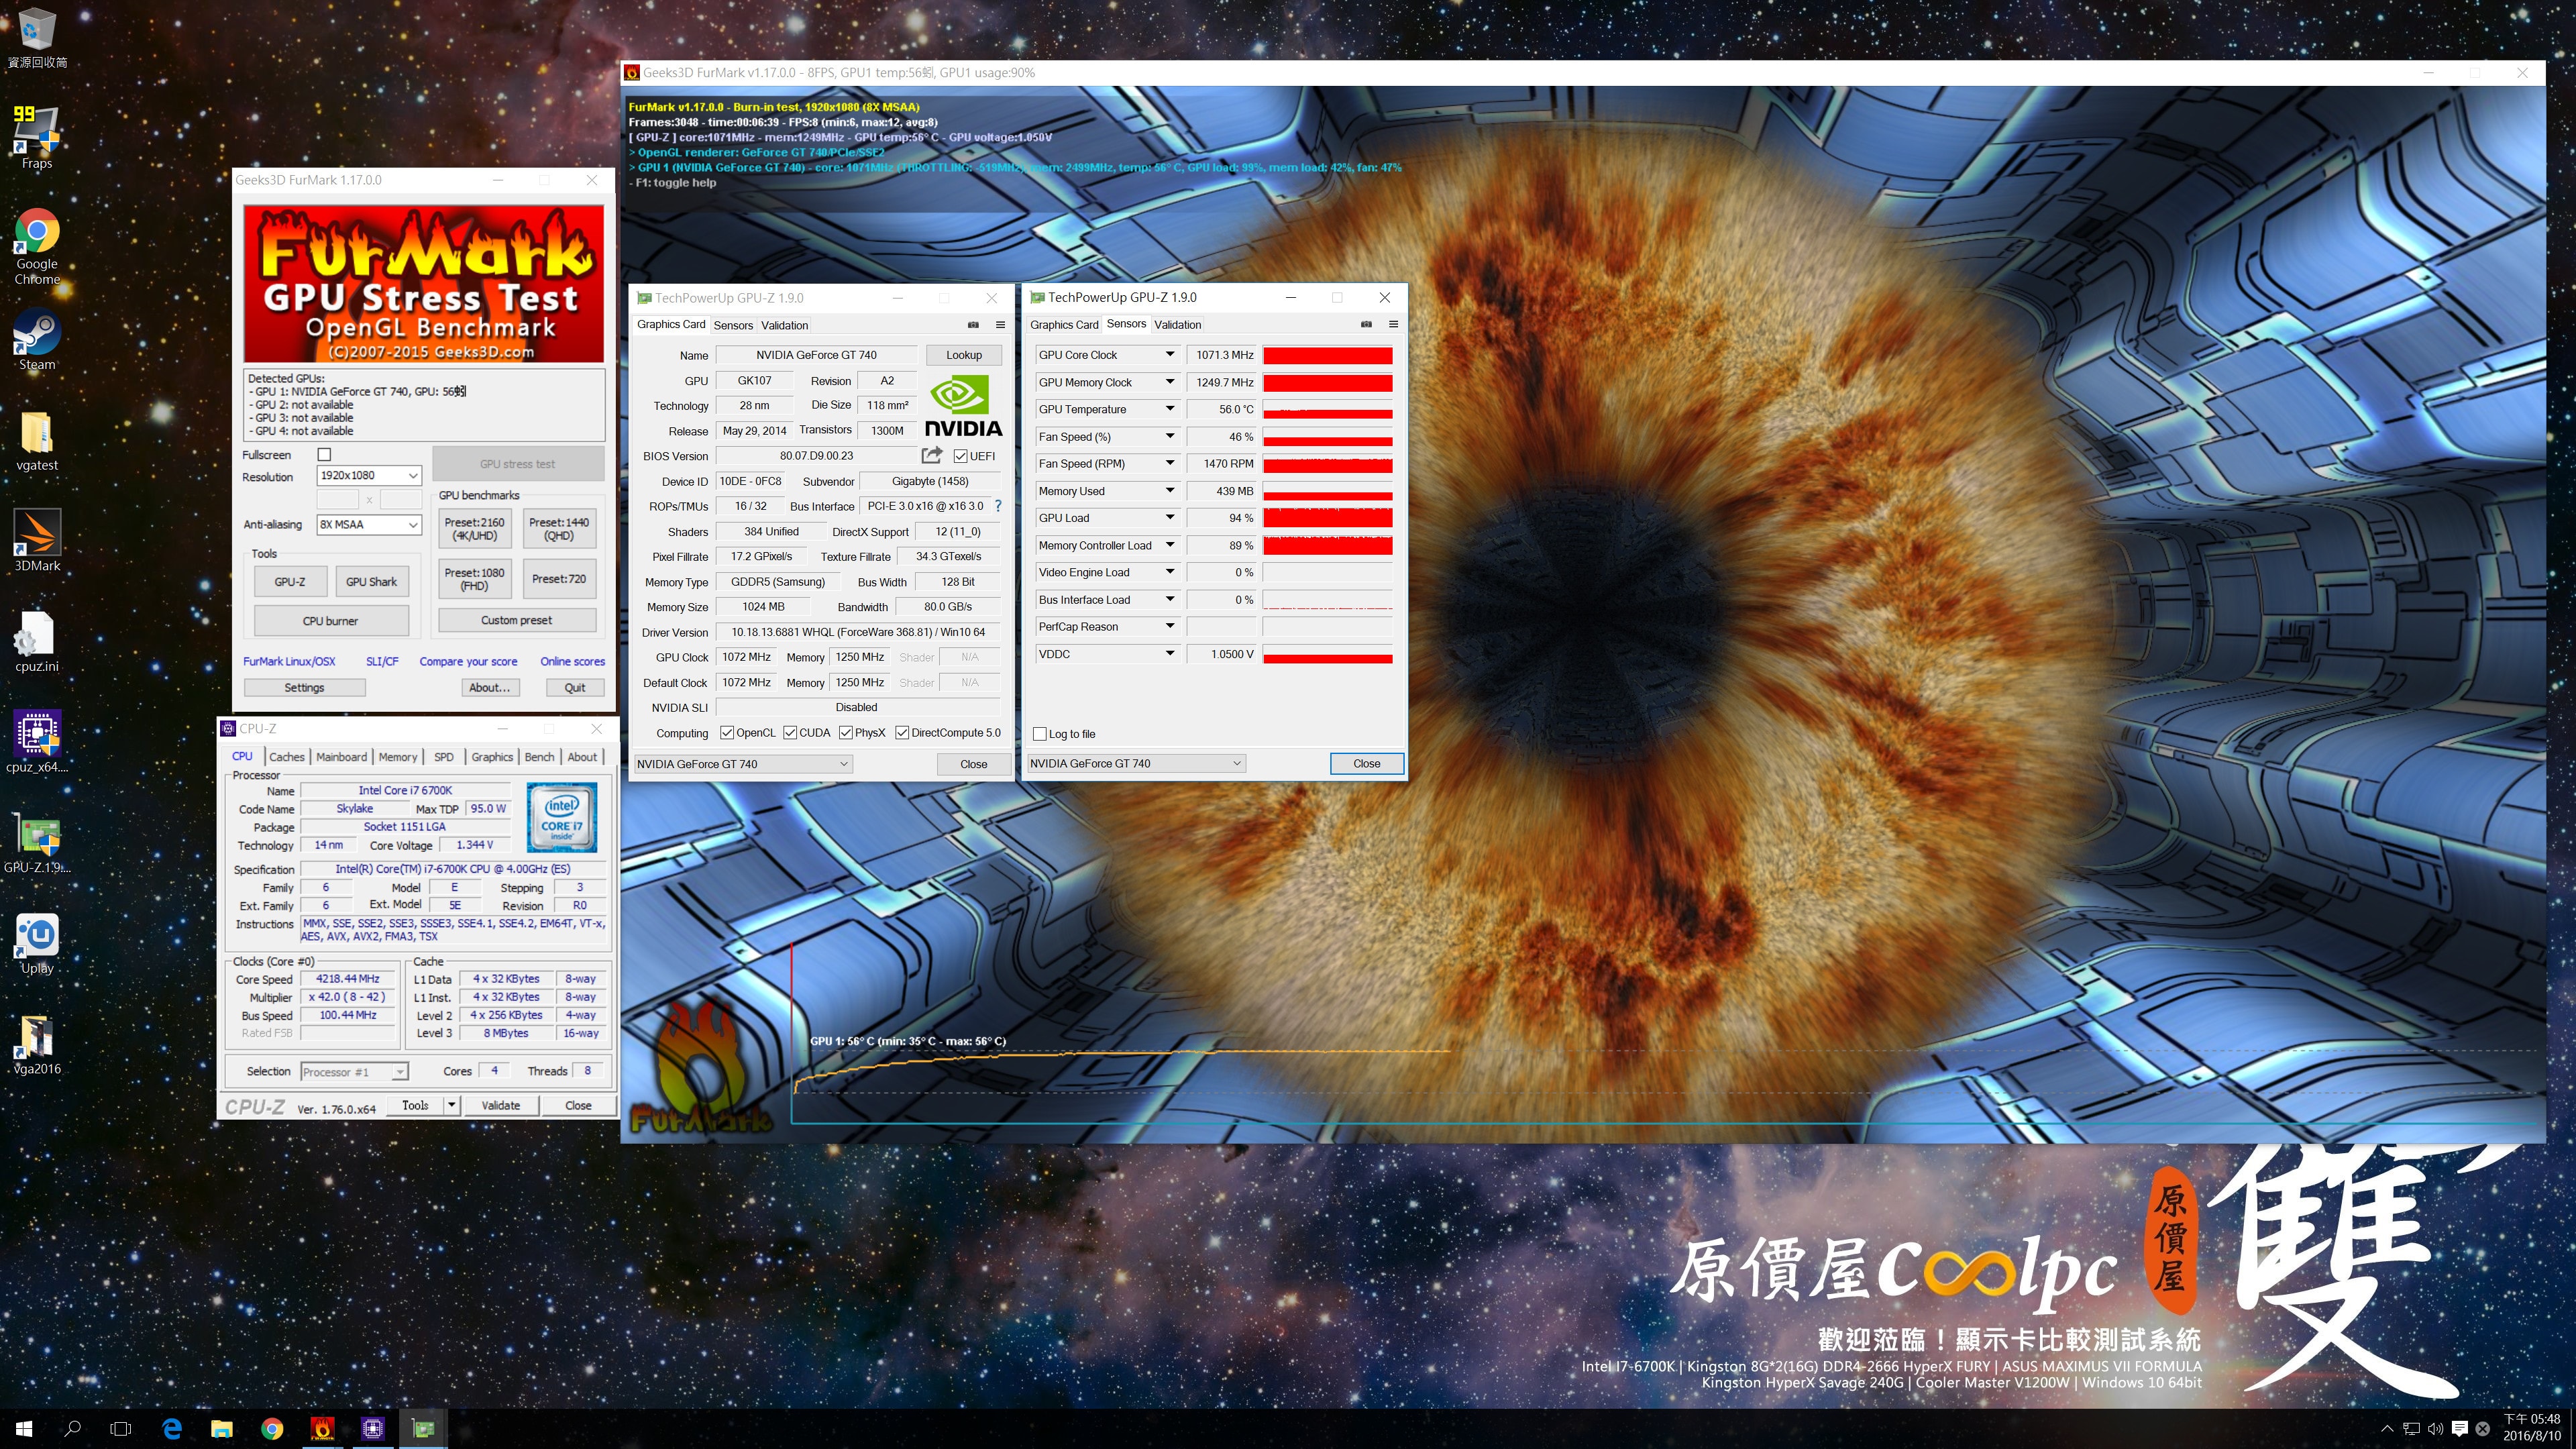
Task: Click the custom resolution width input field
Action: (338, 499)
